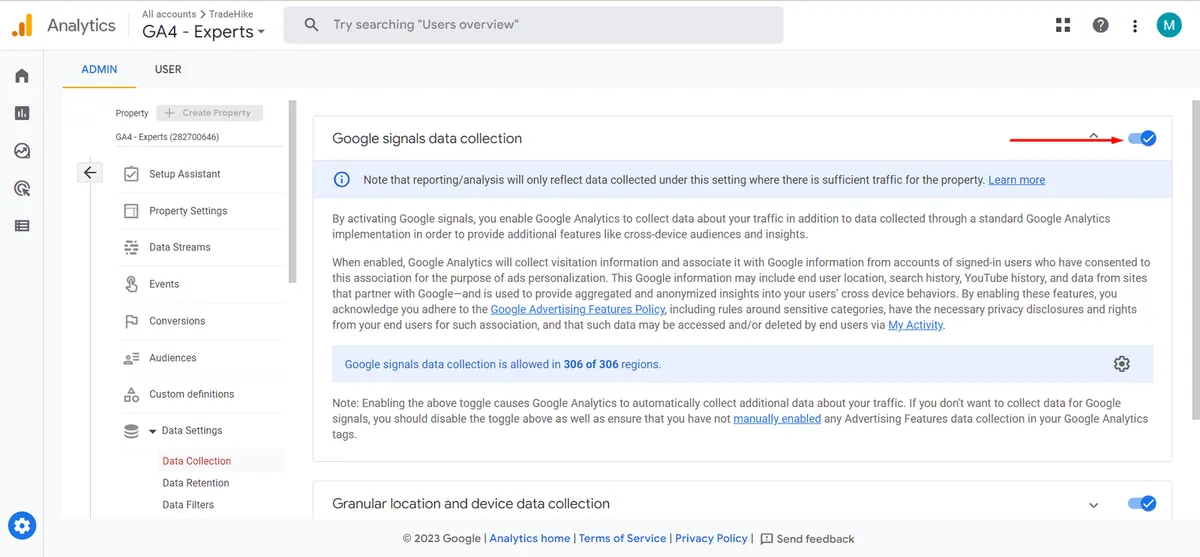The image size is (1200, 557).
Task: Click the All accounts breadcrumb
Action: (169, 14)
